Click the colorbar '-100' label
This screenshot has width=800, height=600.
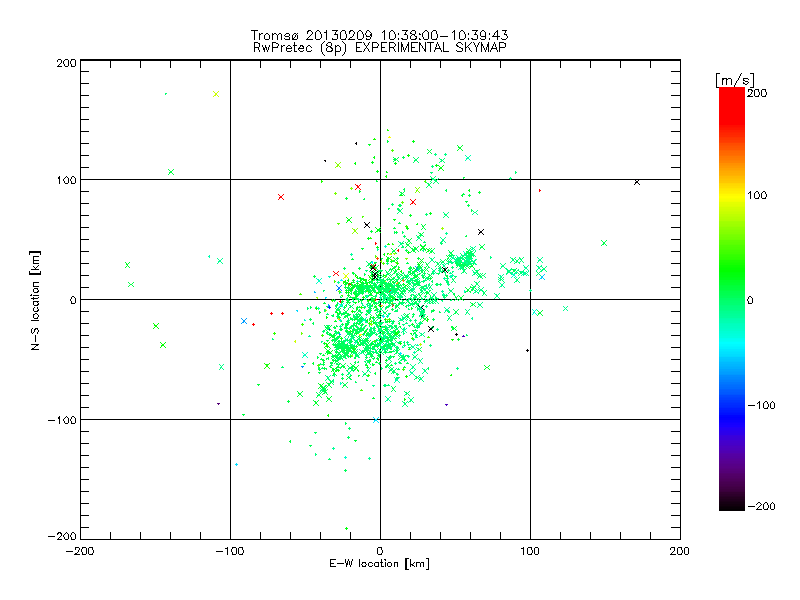761,405
